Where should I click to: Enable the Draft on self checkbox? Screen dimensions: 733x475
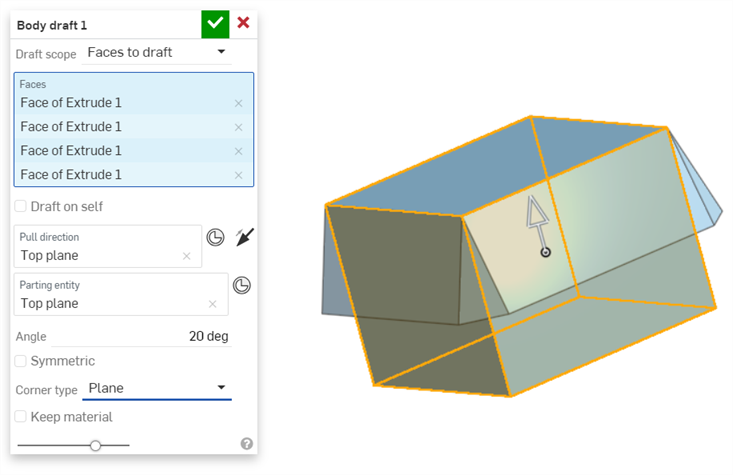pos(21,206)
